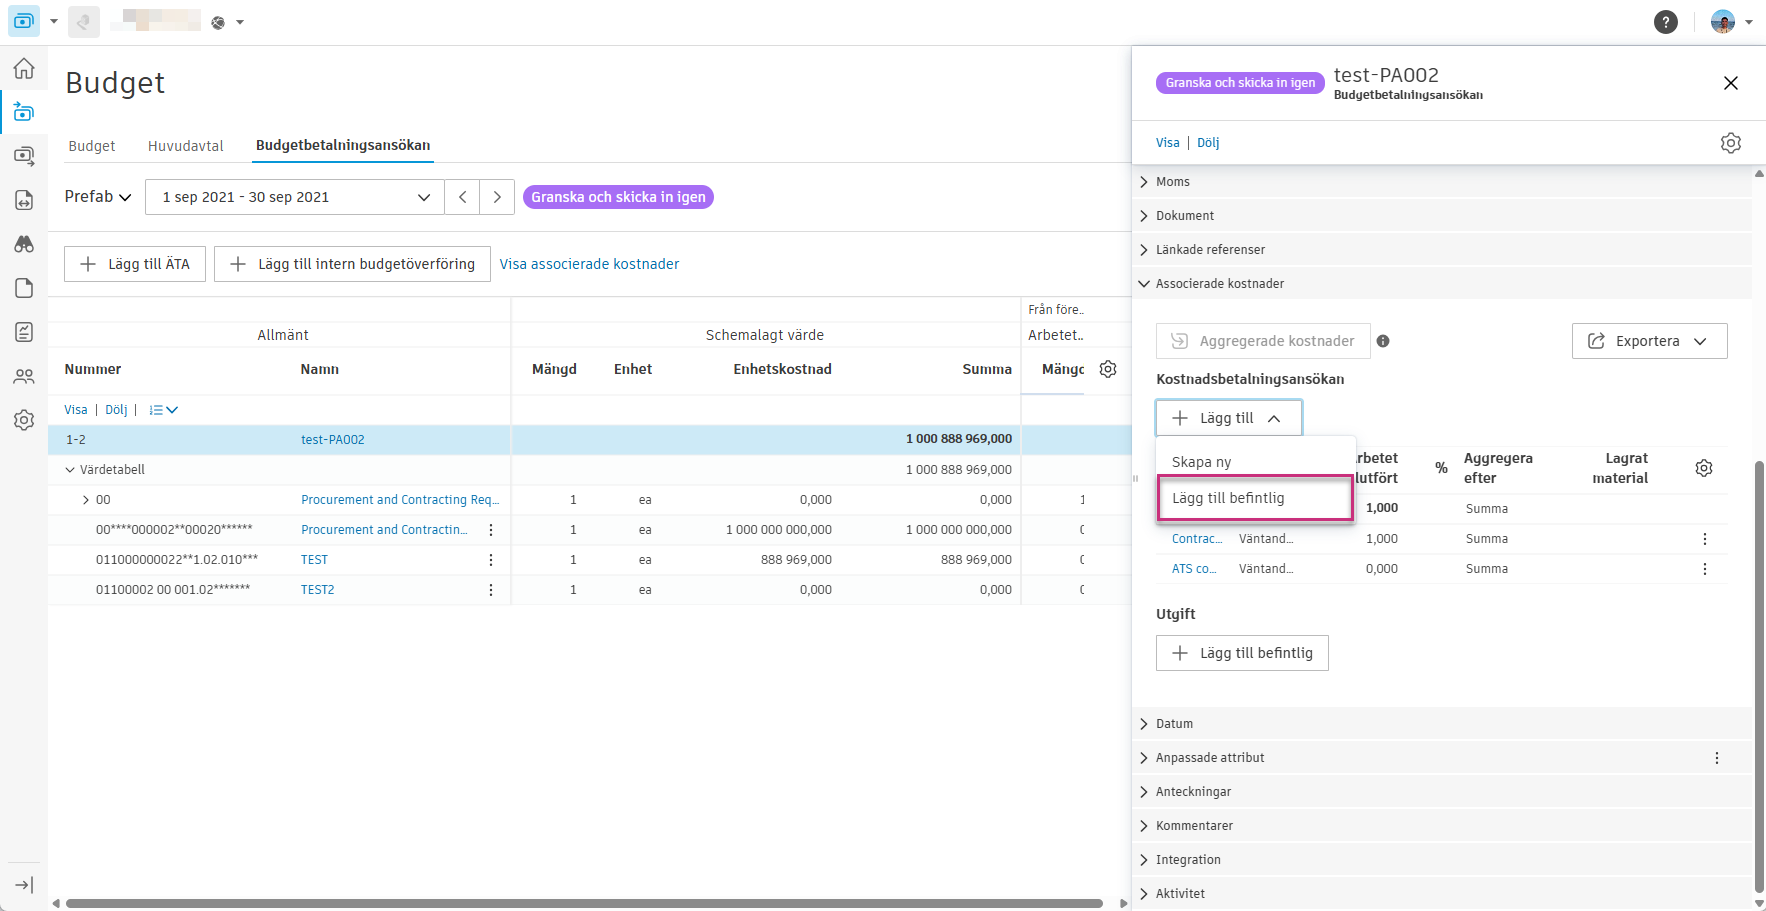Open the test-PA002 link in the table
Screen dimensions: 1766x911
pos(333,440)
